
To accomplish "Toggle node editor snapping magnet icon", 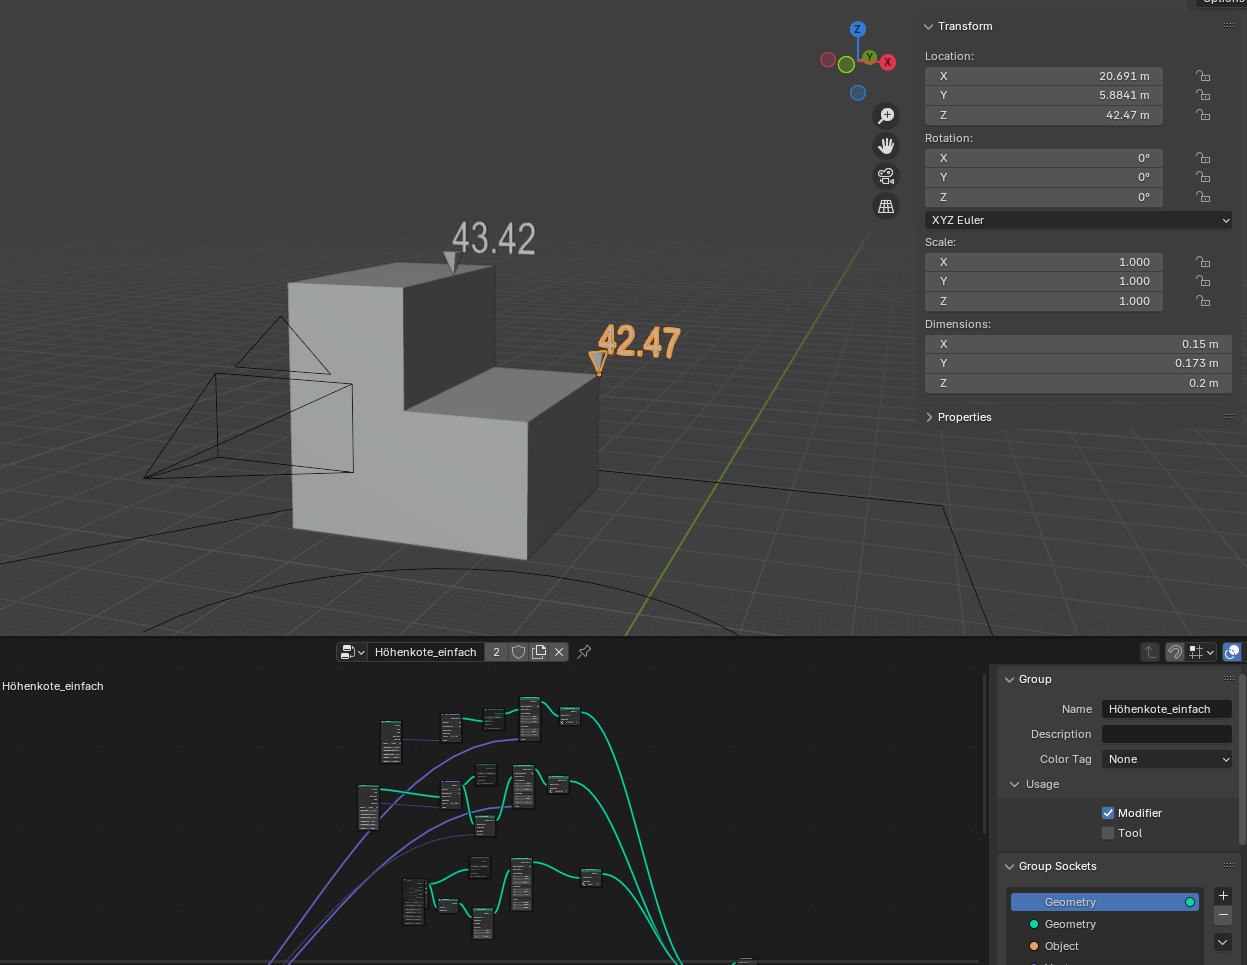I will tap(1175, 652).
